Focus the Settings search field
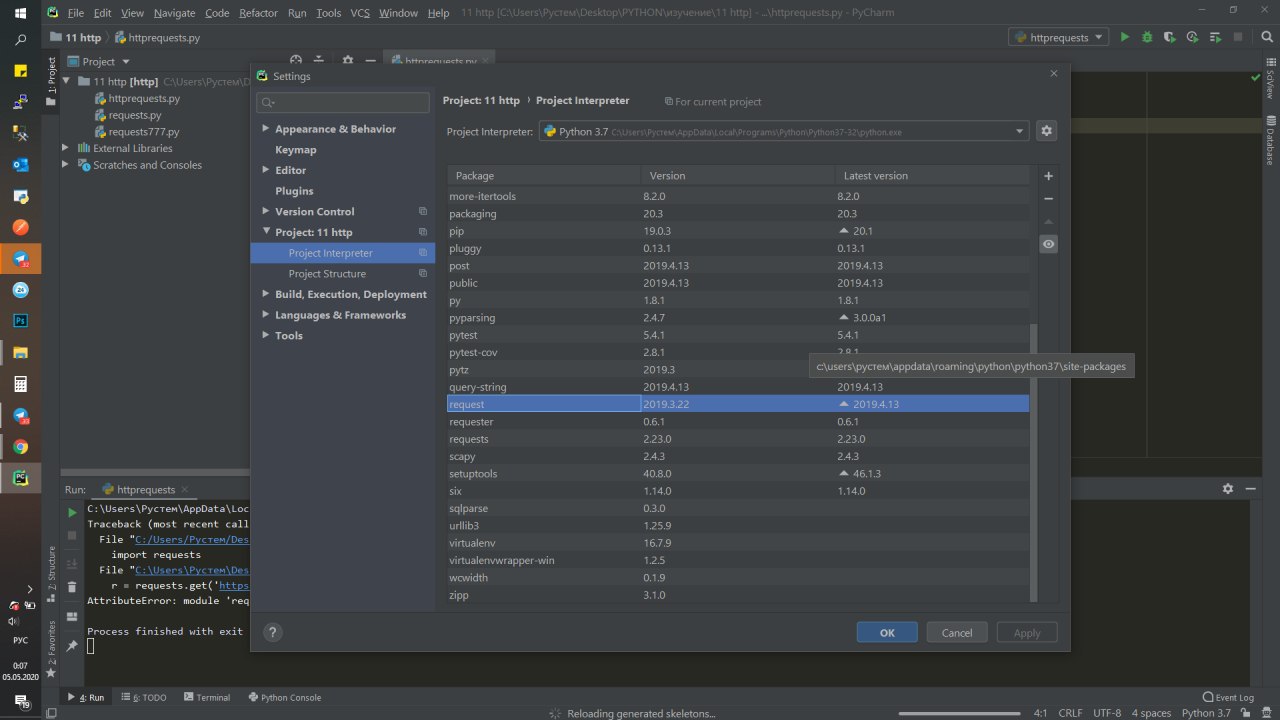 point(343,102)
